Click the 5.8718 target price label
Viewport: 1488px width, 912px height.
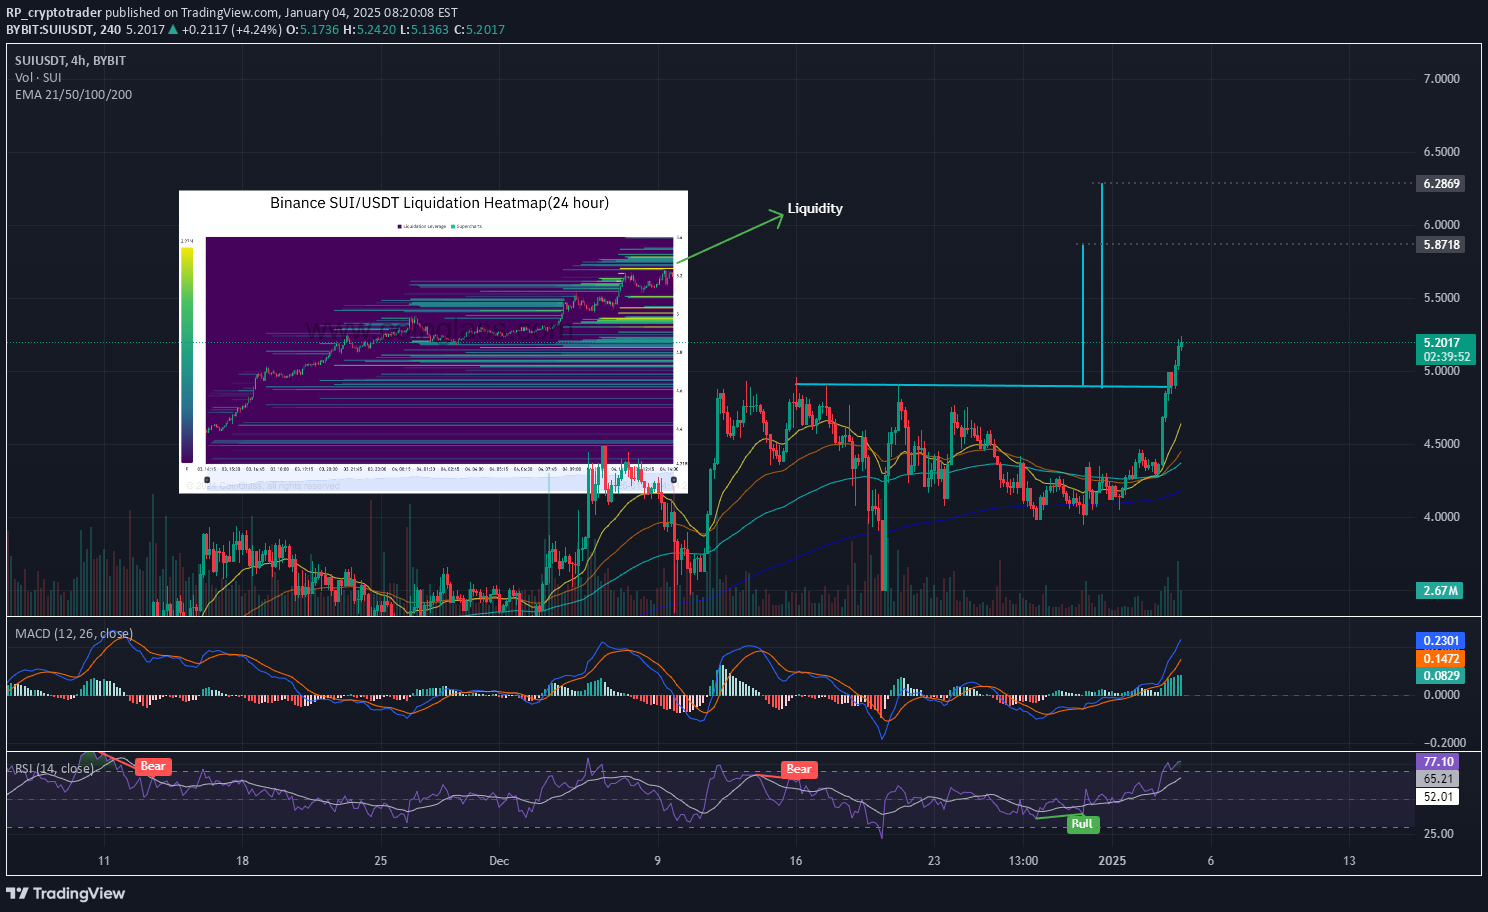(1441, 244)
